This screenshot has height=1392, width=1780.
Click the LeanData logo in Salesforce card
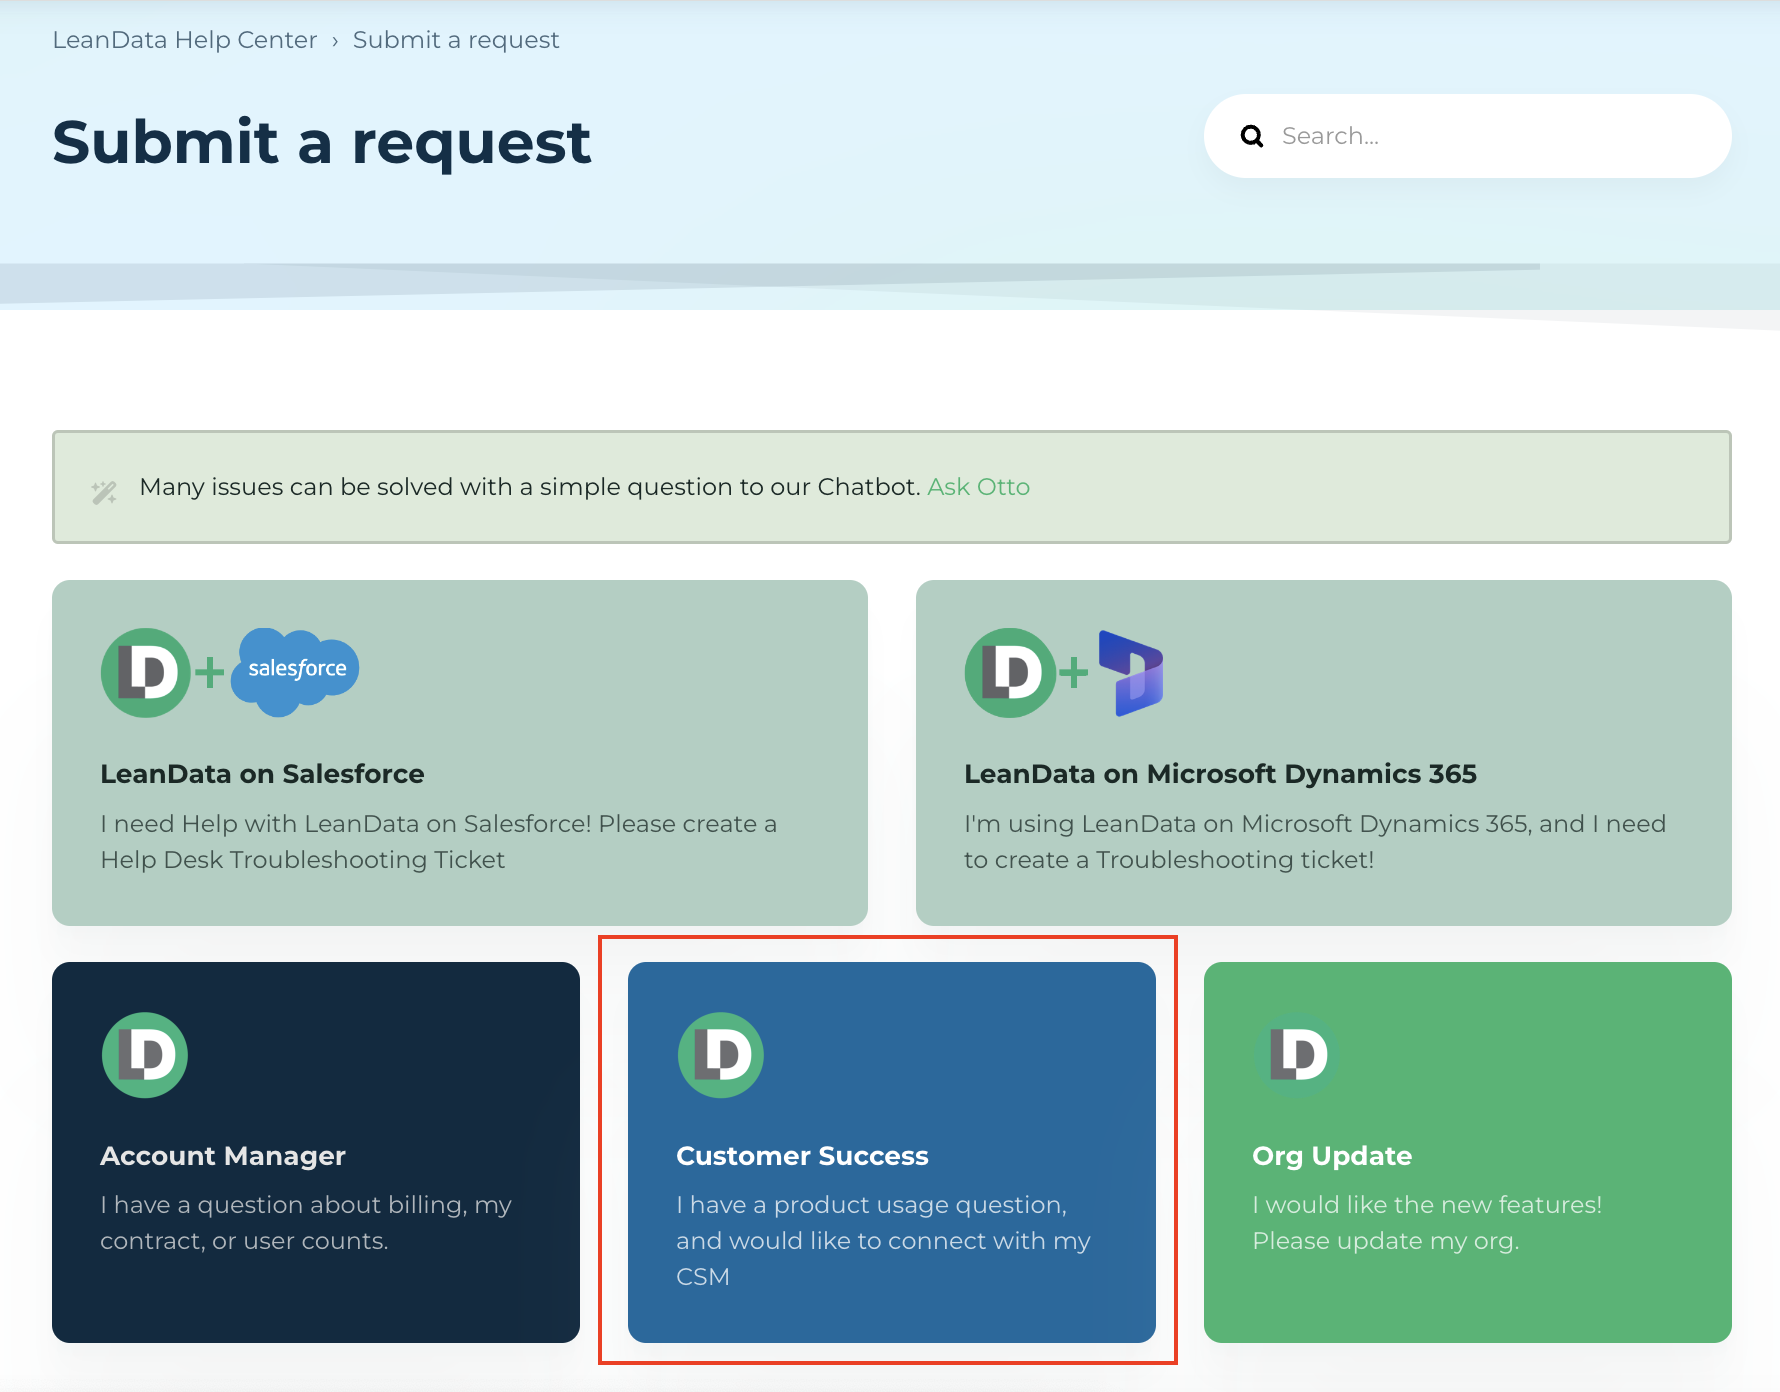click(146, 672)
